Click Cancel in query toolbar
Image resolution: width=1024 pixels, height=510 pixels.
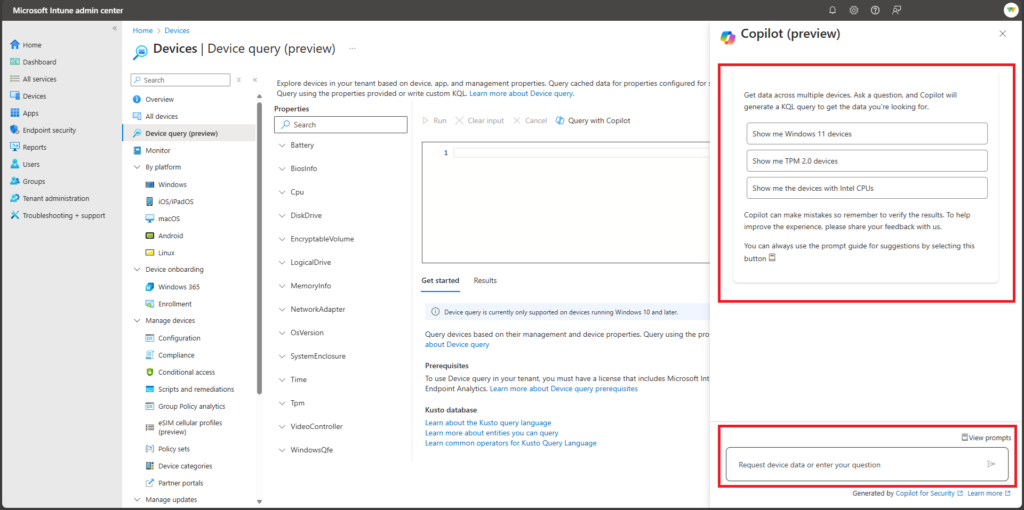point(530,121)
